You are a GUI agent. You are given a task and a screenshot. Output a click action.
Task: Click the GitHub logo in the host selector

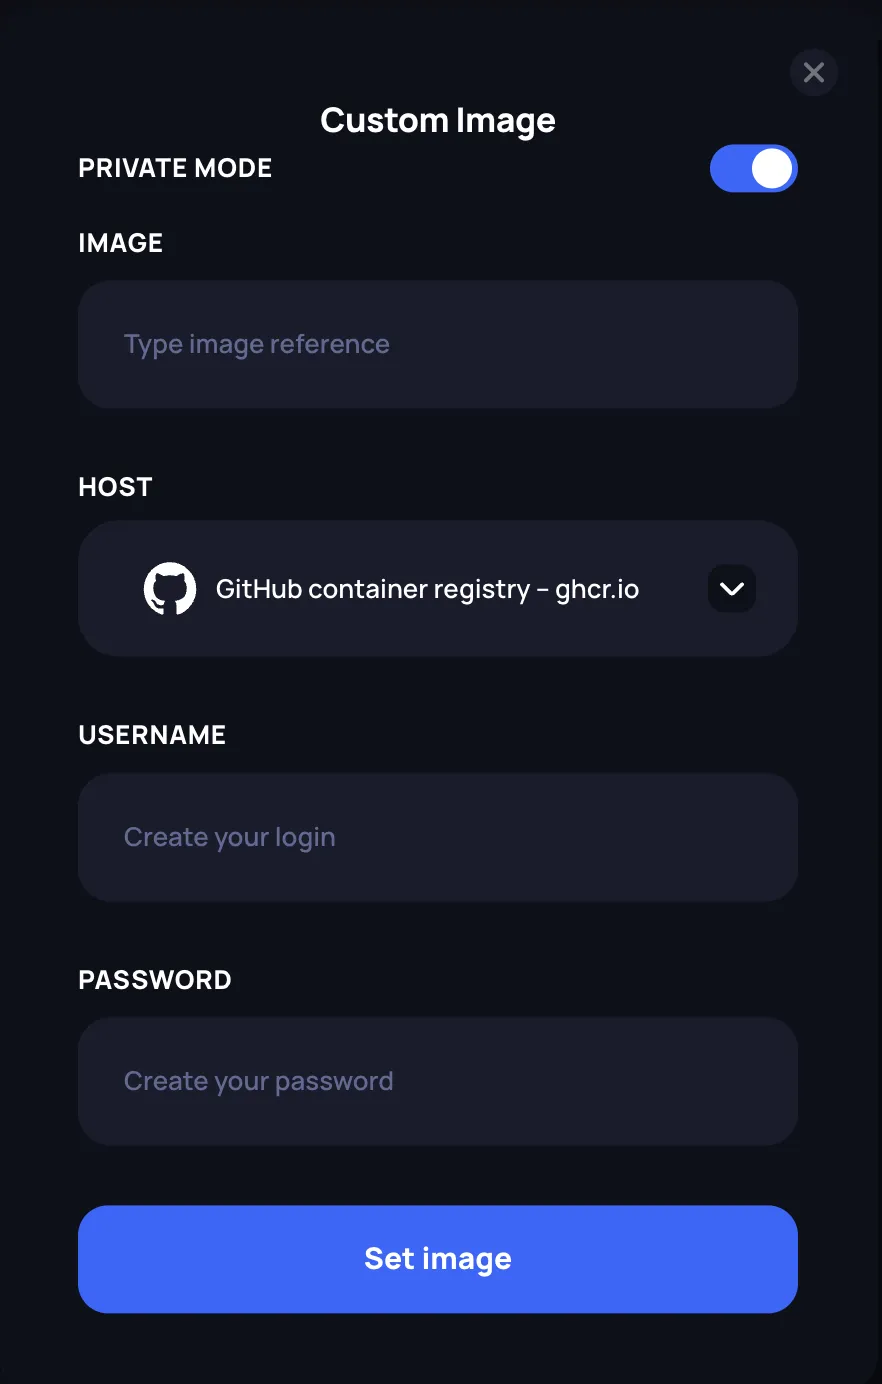pos(170,588)
